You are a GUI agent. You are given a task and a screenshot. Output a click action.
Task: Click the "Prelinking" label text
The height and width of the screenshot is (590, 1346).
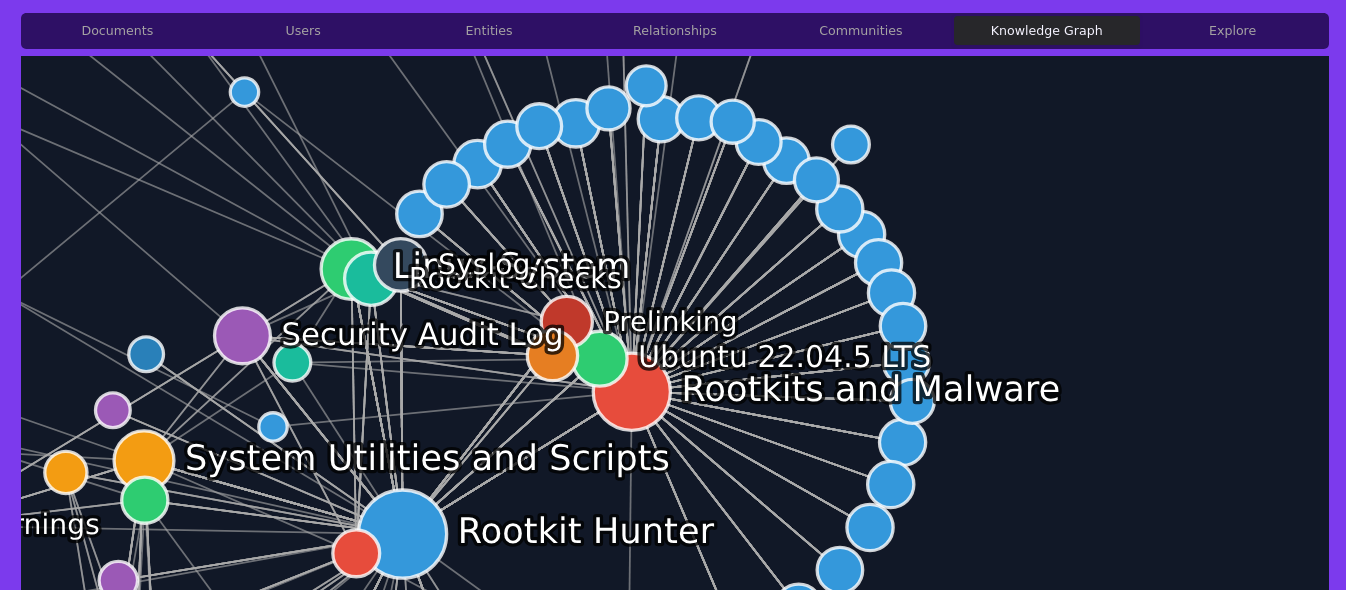click(x=670, y=322)
